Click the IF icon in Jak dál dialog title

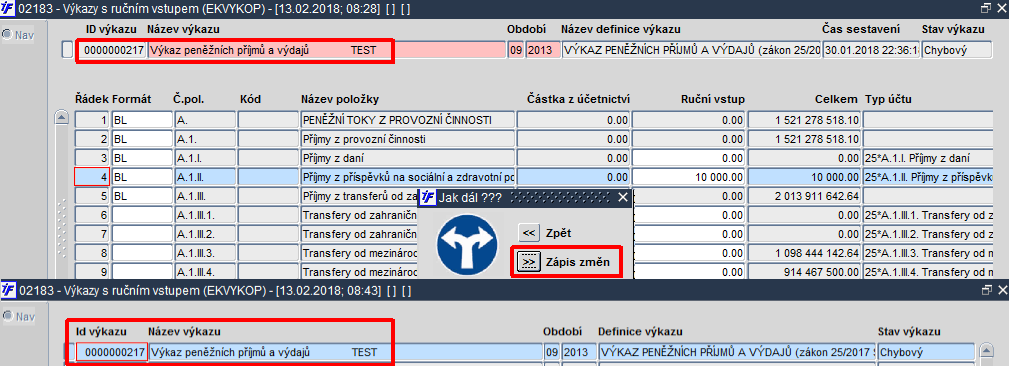[428, 197]
